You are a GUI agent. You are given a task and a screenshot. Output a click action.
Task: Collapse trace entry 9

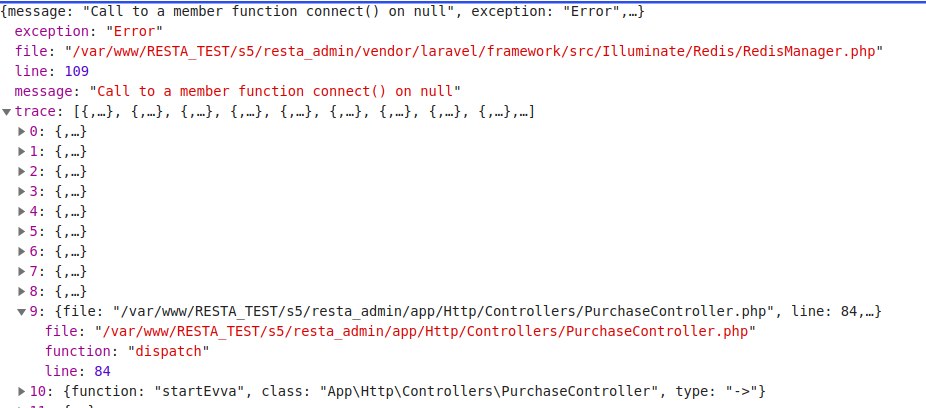tap(23, 311)
